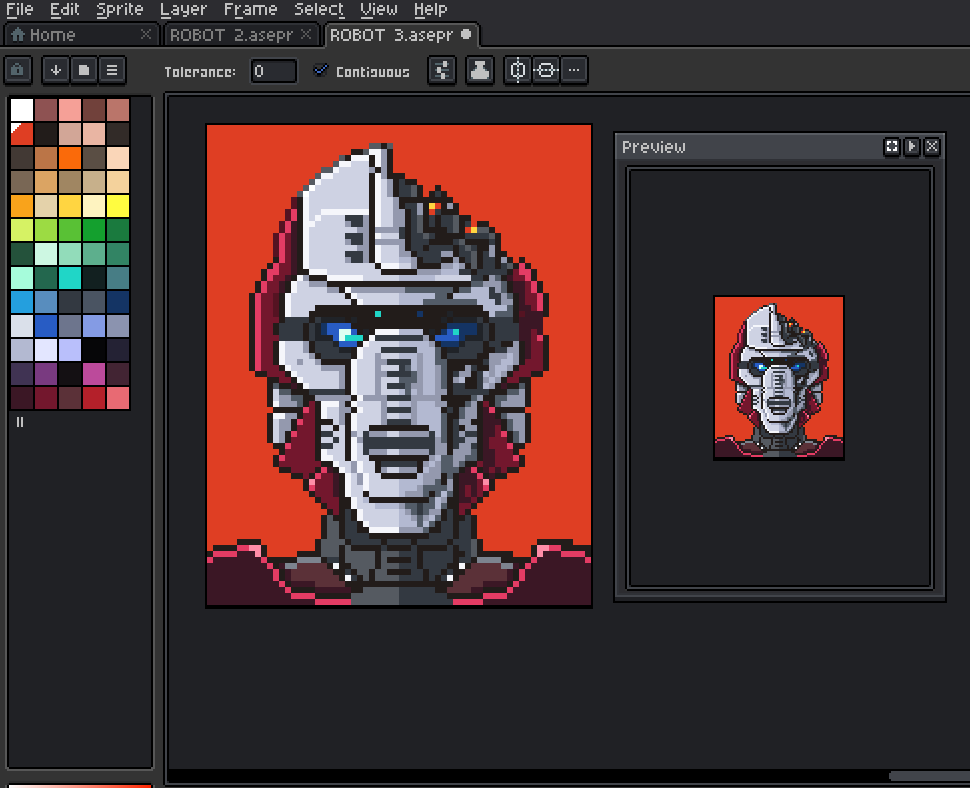Click the sort palette down-arrow icon

(x=56, y=70)
